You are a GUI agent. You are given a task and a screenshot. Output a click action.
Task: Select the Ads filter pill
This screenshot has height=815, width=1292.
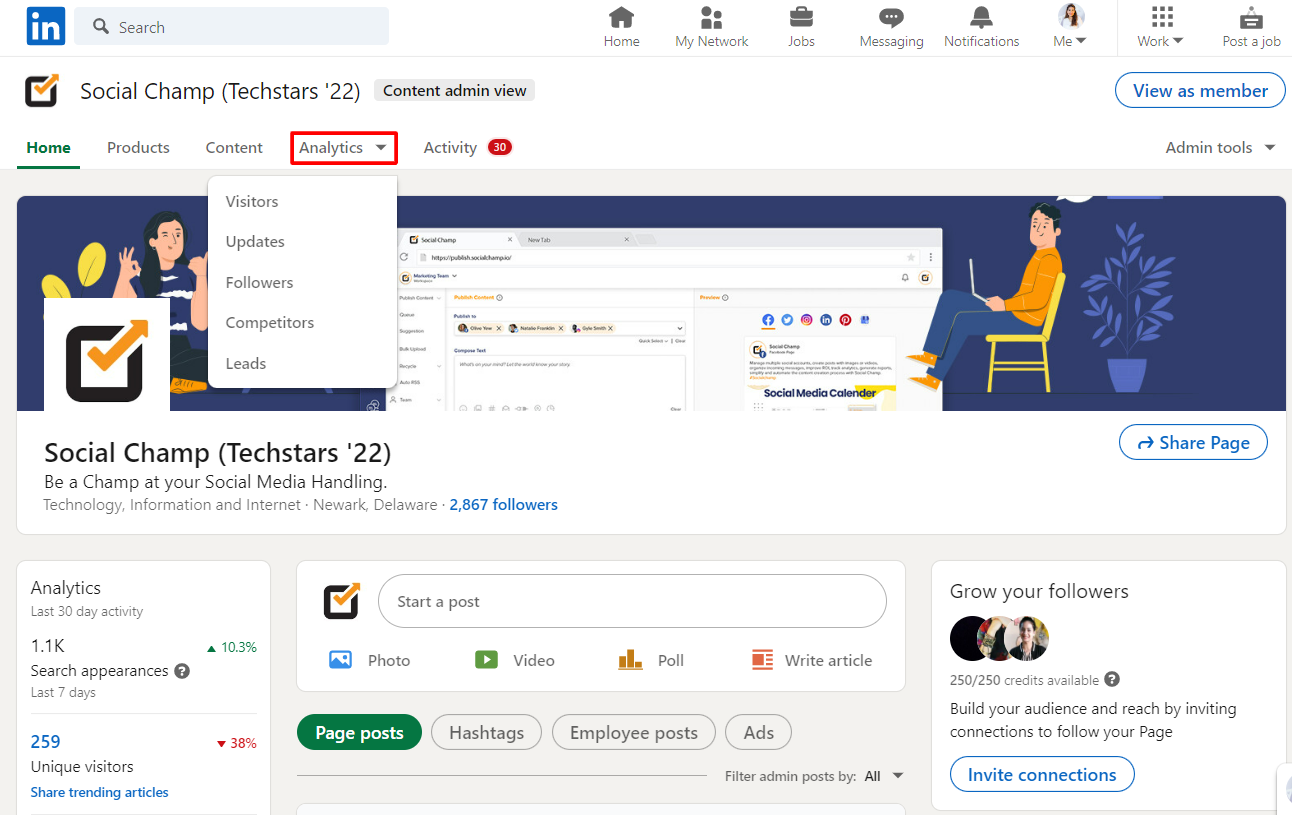[x=758, y=732]
